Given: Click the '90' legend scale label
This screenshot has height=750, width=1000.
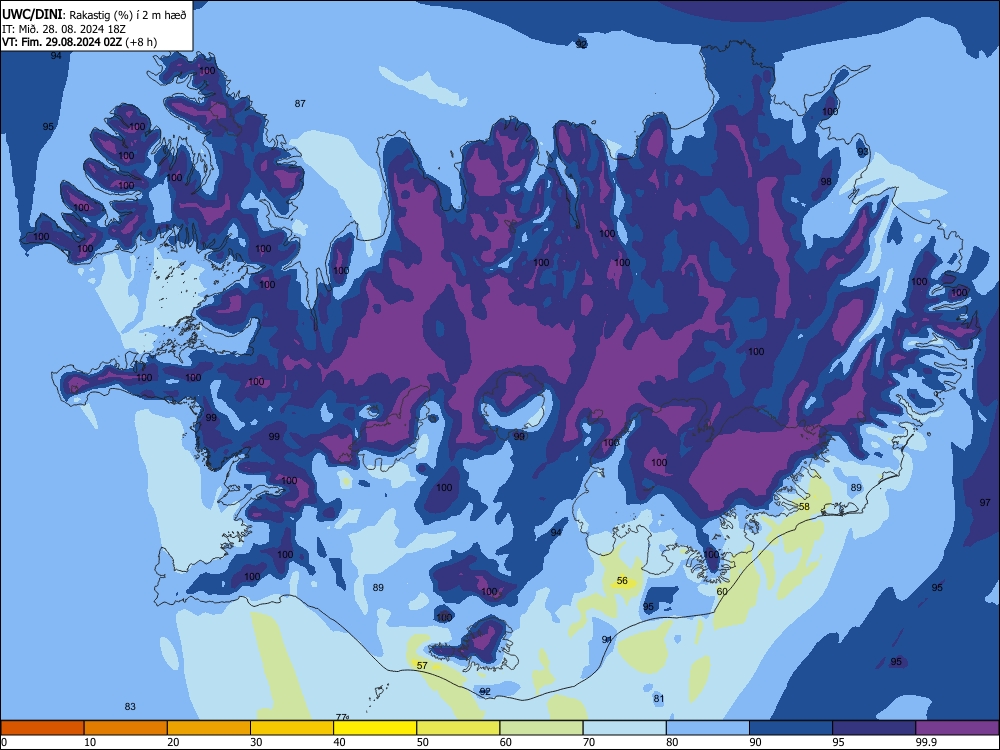Looking at the screenshot, I should click(x=755, y=742).
